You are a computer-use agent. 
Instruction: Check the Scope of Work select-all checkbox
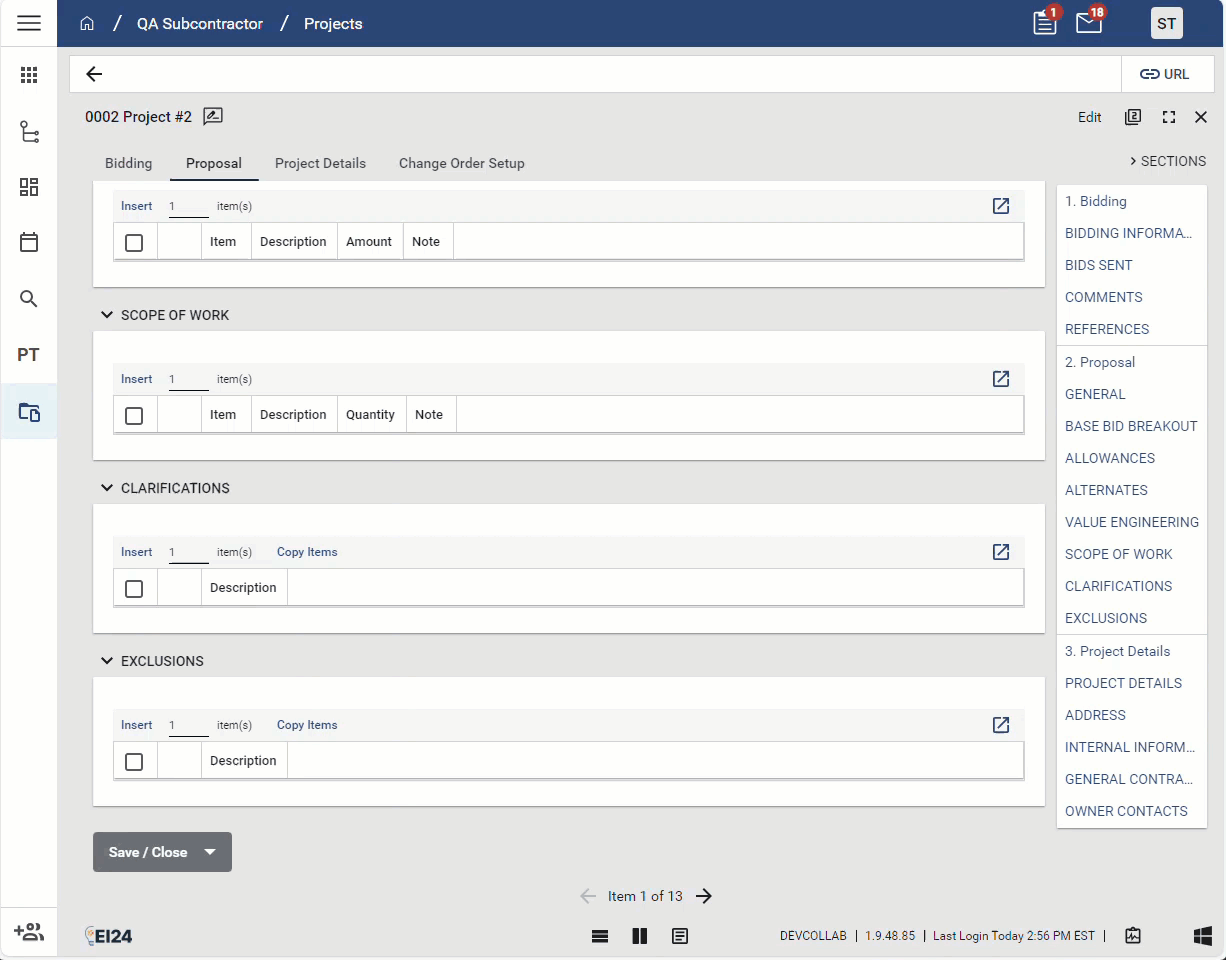click(134, 415)
